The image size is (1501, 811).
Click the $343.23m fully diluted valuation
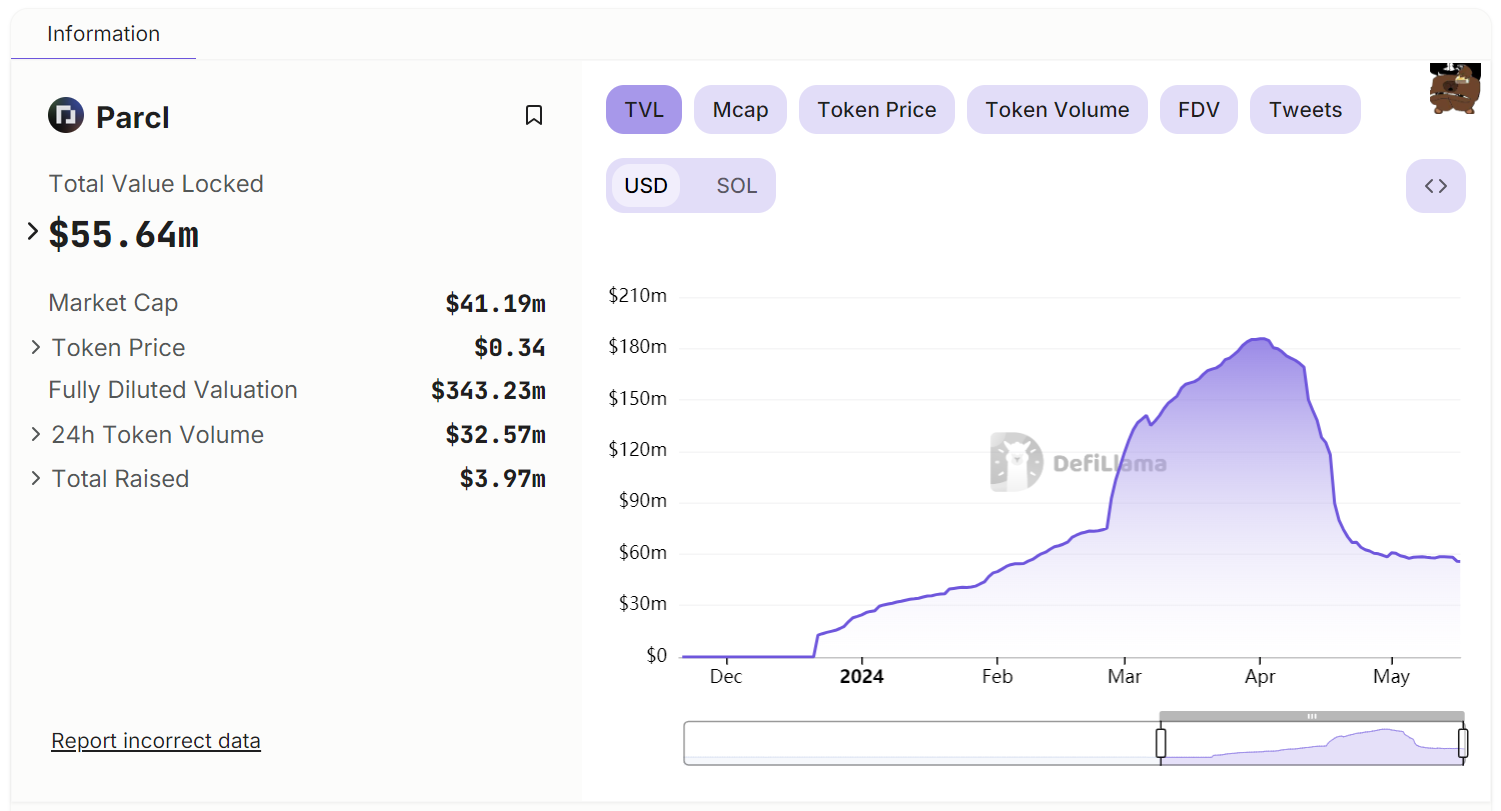[489, 390]
